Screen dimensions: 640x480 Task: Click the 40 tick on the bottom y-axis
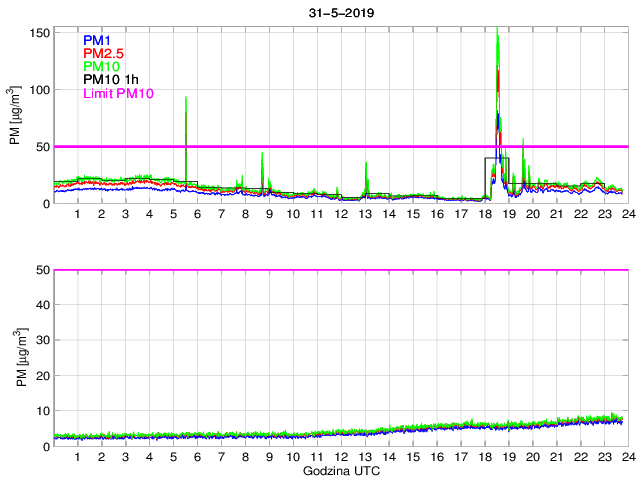click(42, 305)
